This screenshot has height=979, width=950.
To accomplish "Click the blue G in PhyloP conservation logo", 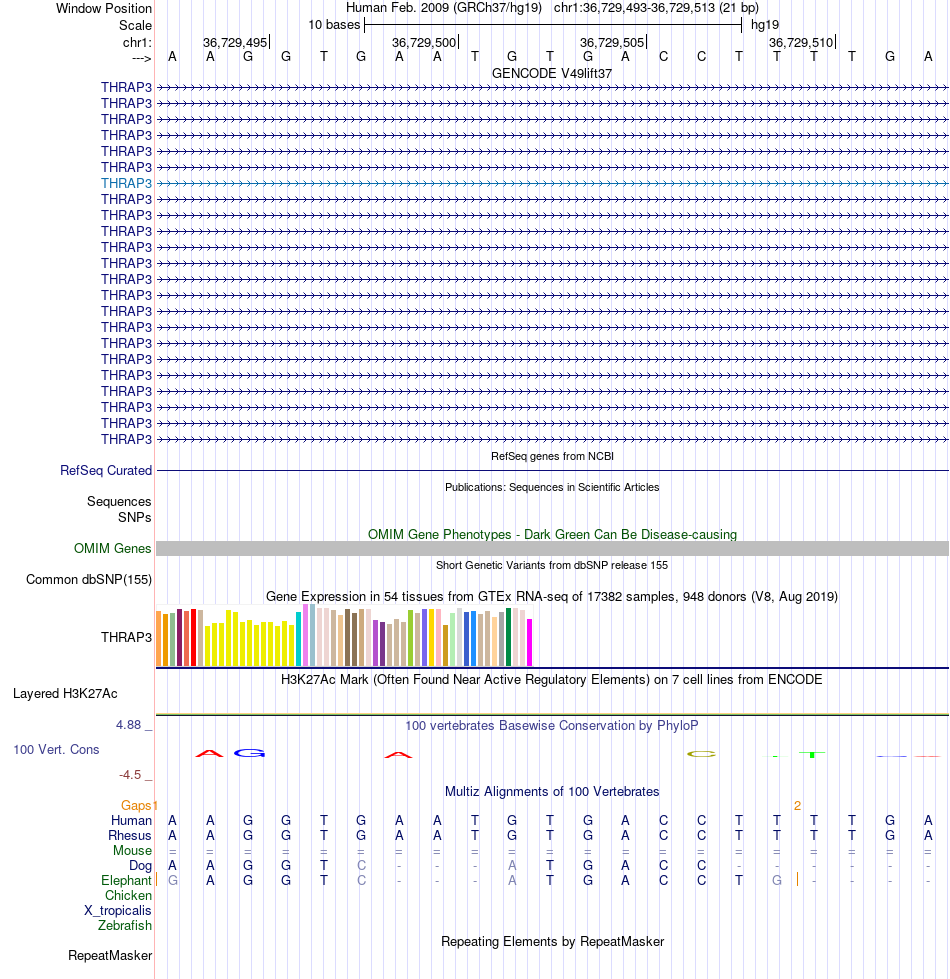I will point(249,754).
